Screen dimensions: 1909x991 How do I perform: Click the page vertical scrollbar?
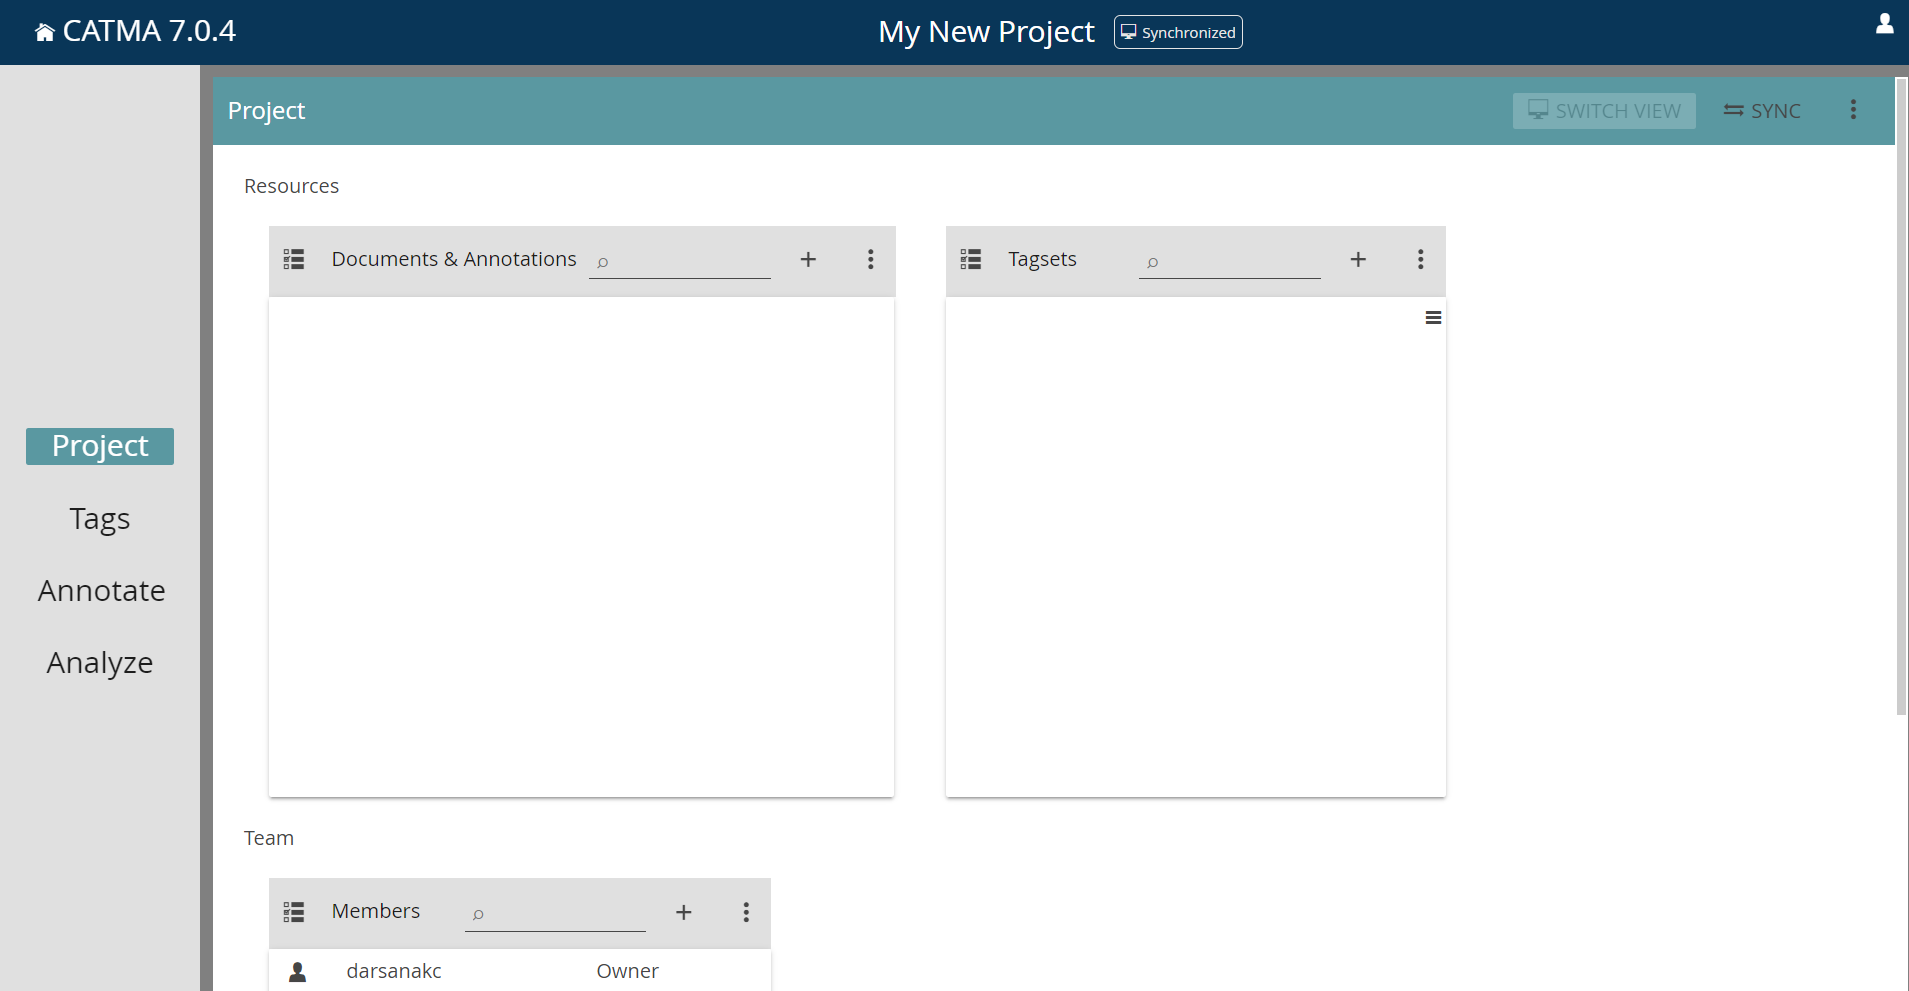click(1902, 396)
